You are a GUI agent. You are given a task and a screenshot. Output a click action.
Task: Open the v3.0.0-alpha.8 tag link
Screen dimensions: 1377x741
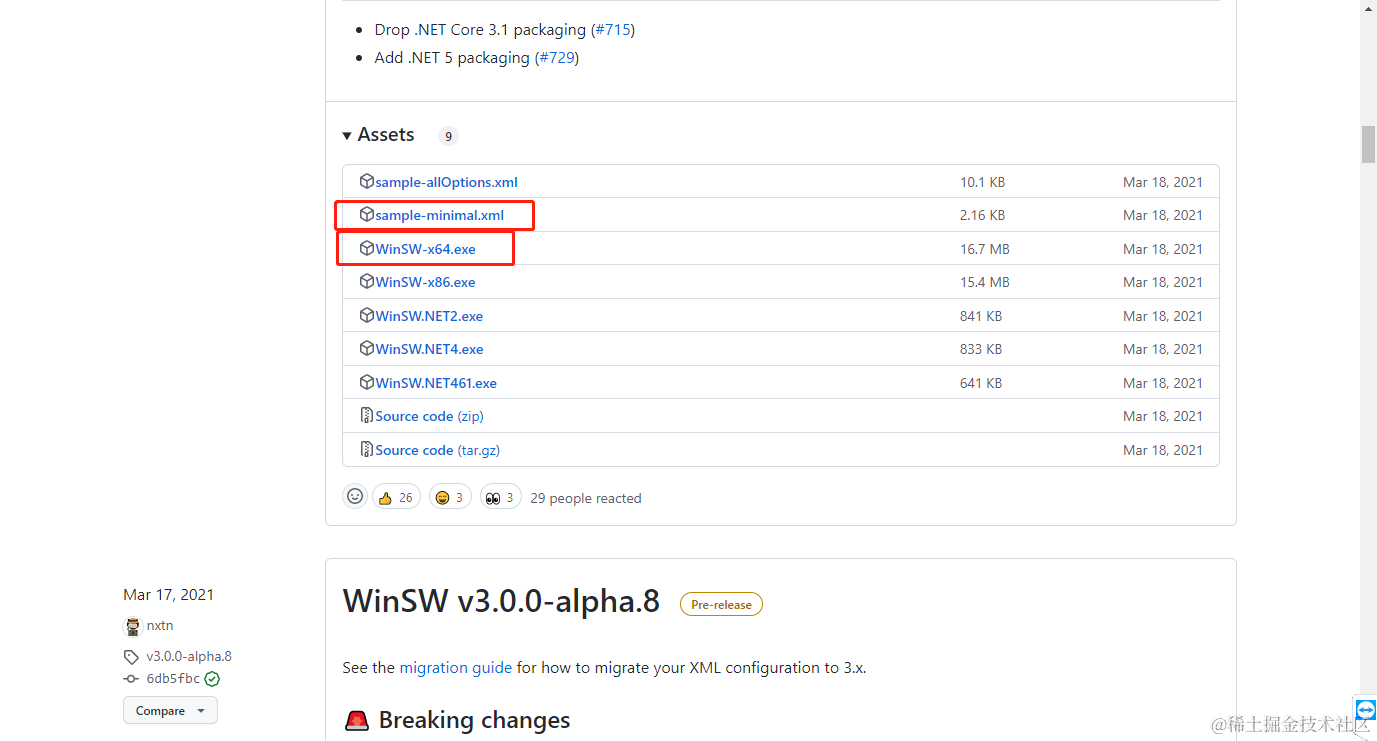189,656
